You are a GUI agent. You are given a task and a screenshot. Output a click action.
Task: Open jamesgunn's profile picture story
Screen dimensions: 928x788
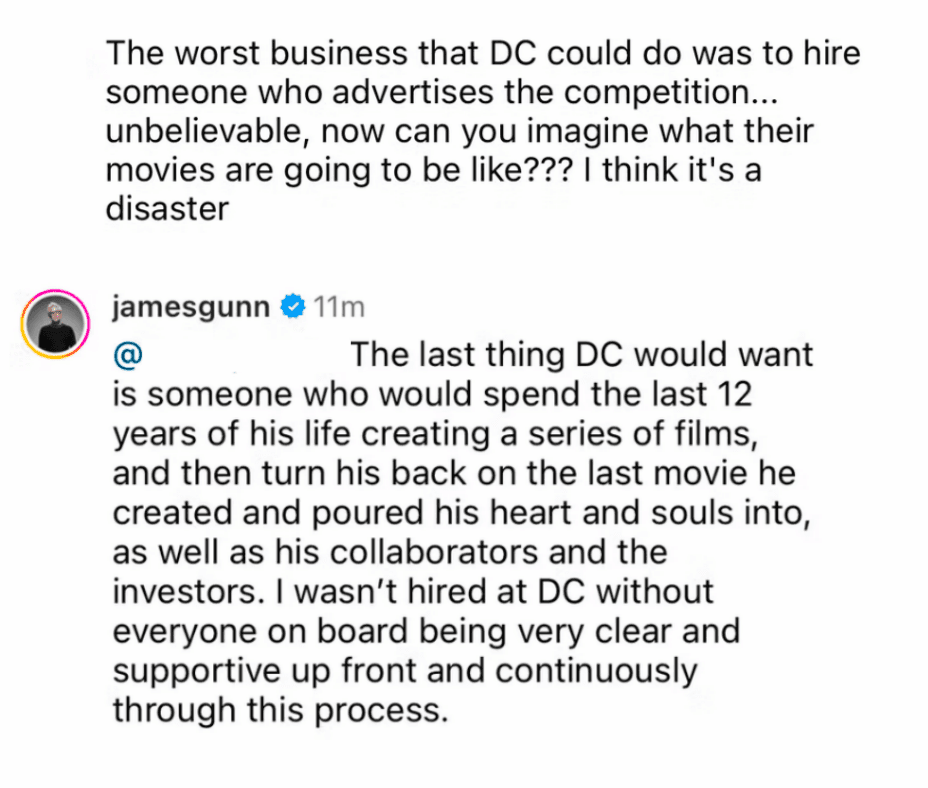(56, 324)
